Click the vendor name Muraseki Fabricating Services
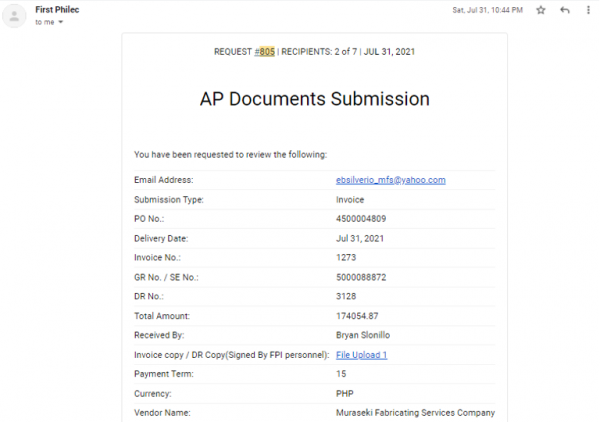 pos(415,413)
